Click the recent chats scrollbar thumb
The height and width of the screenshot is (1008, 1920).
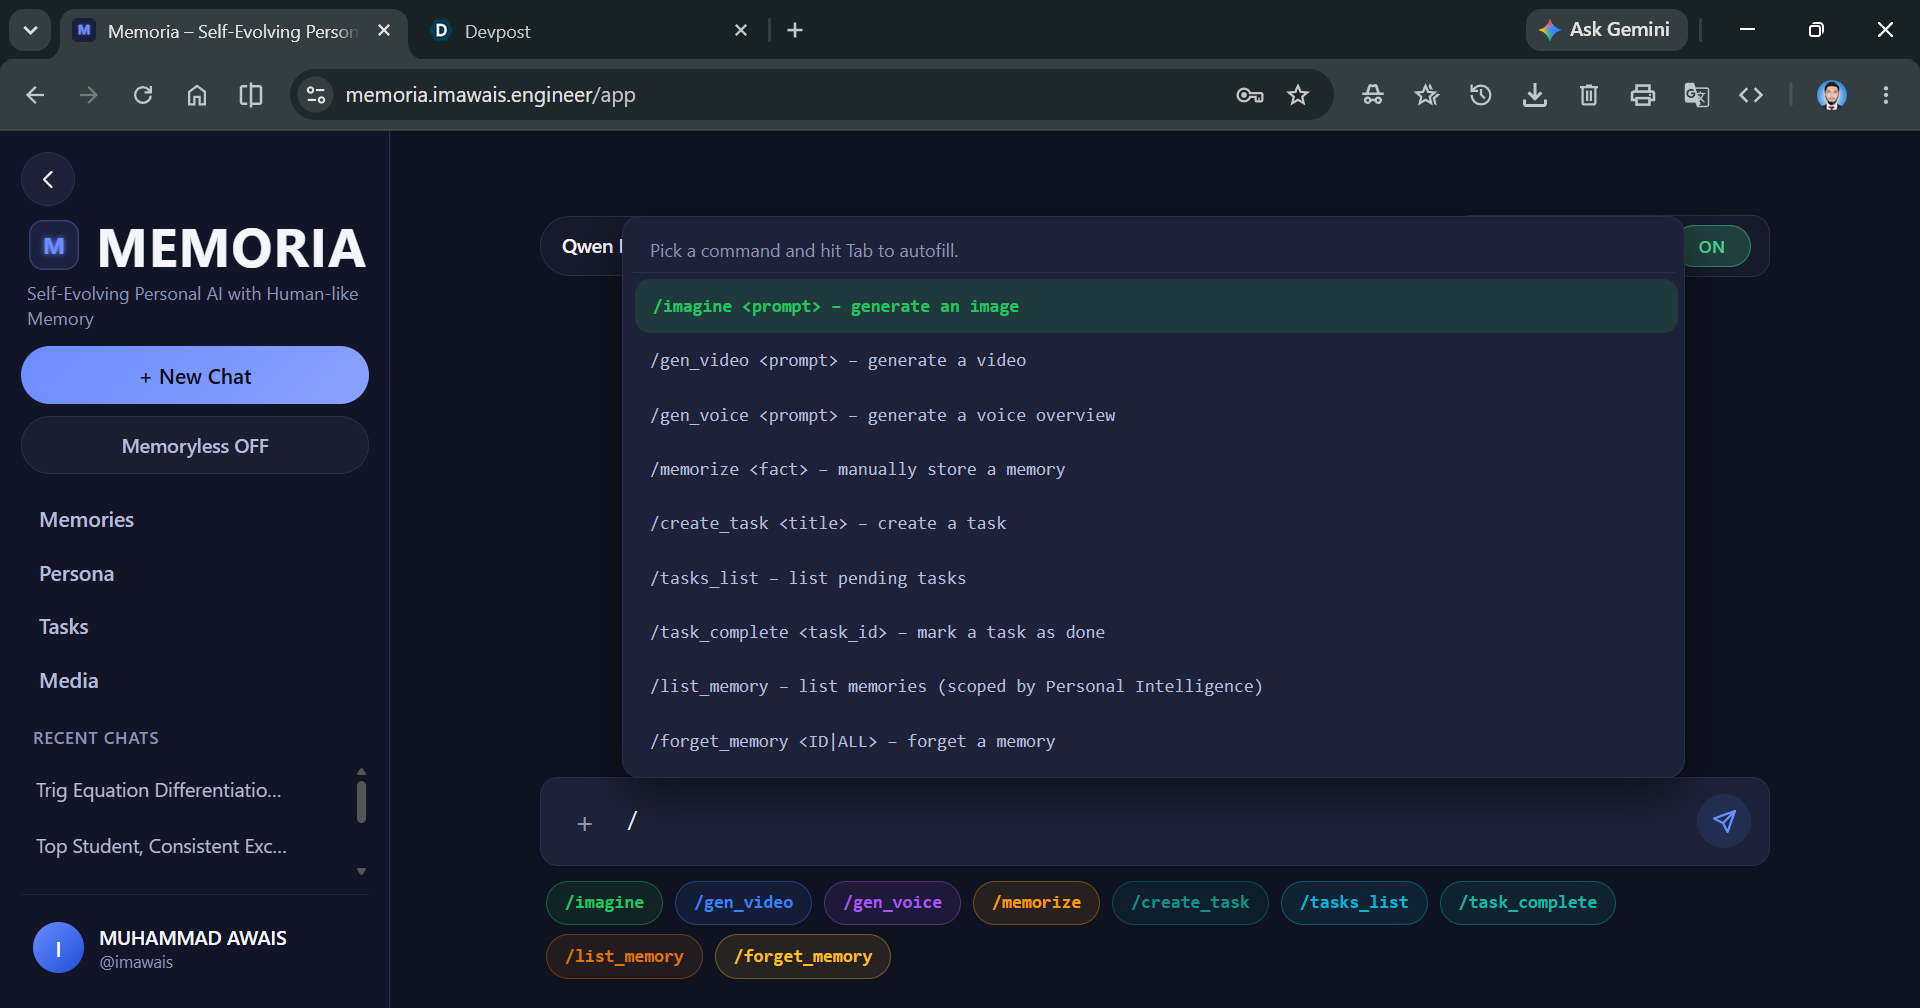click(361, 802)
